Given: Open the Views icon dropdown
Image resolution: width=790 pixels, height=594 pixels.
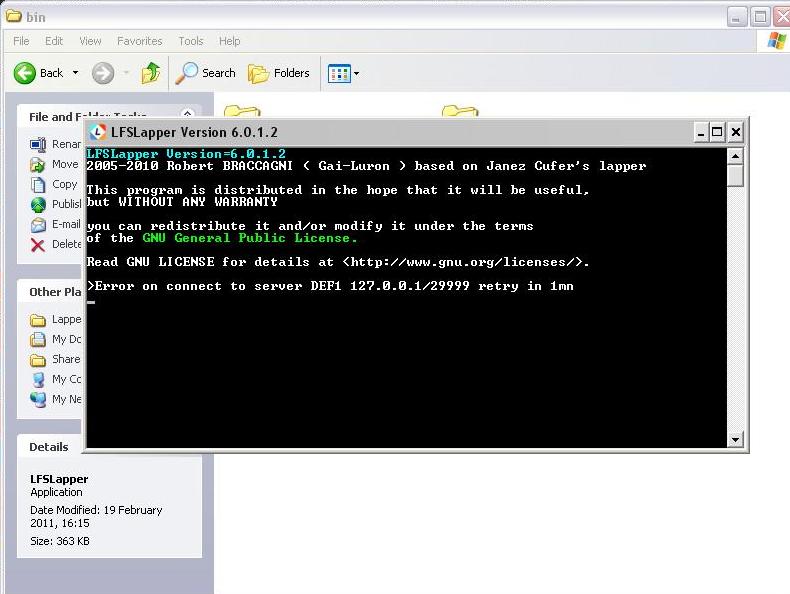Looking at the screenshot, I should point(344,74).
